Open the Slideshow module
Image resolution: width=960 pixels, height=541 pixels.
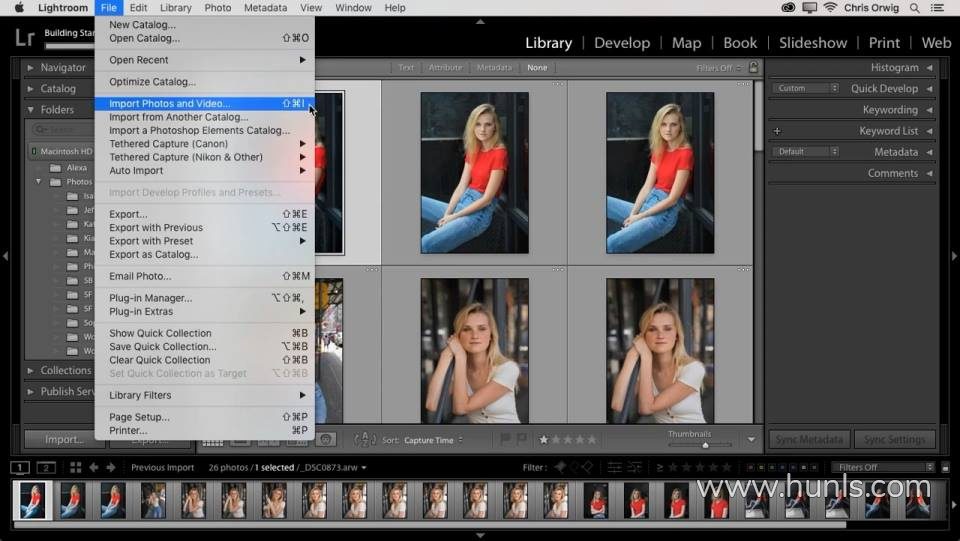[813, 43]
